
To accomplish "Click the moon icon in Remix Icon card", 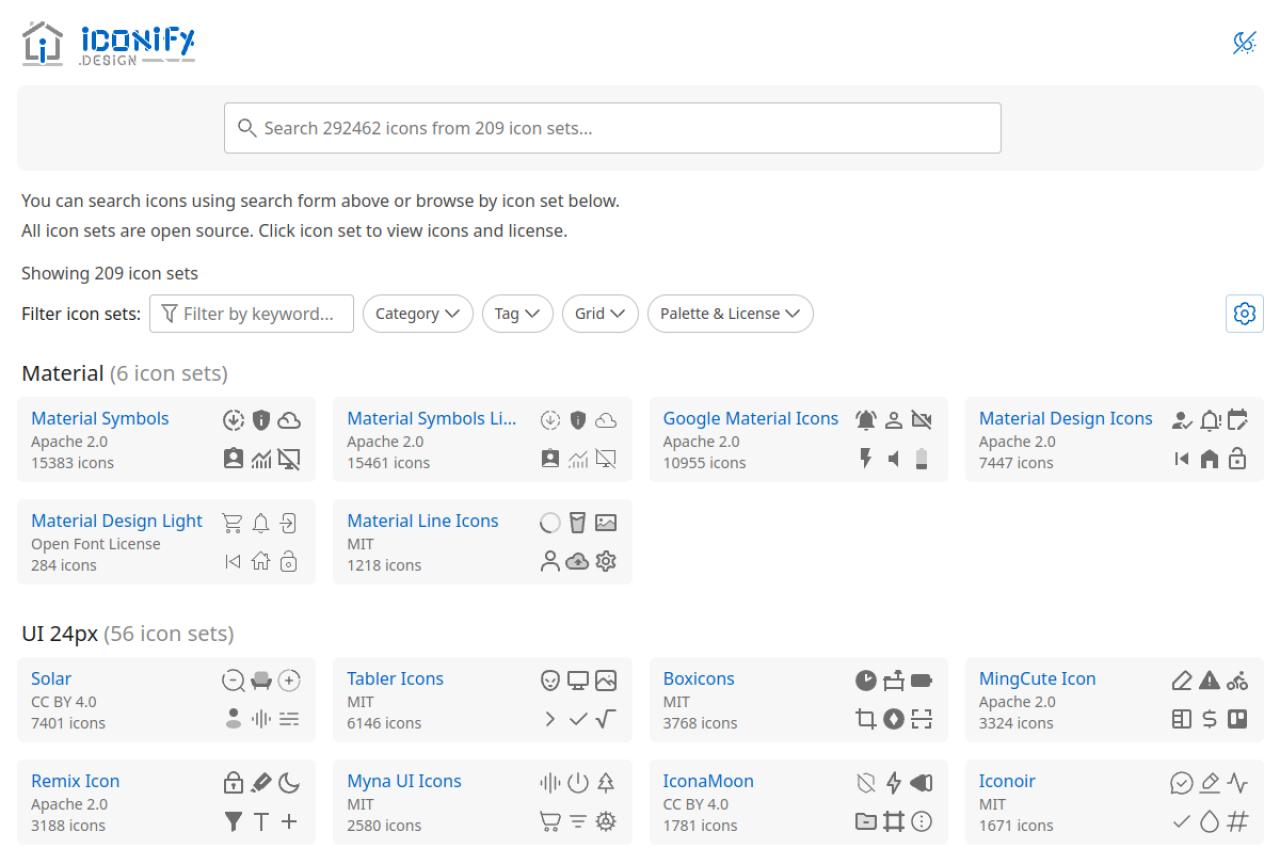I will [289, 782].
